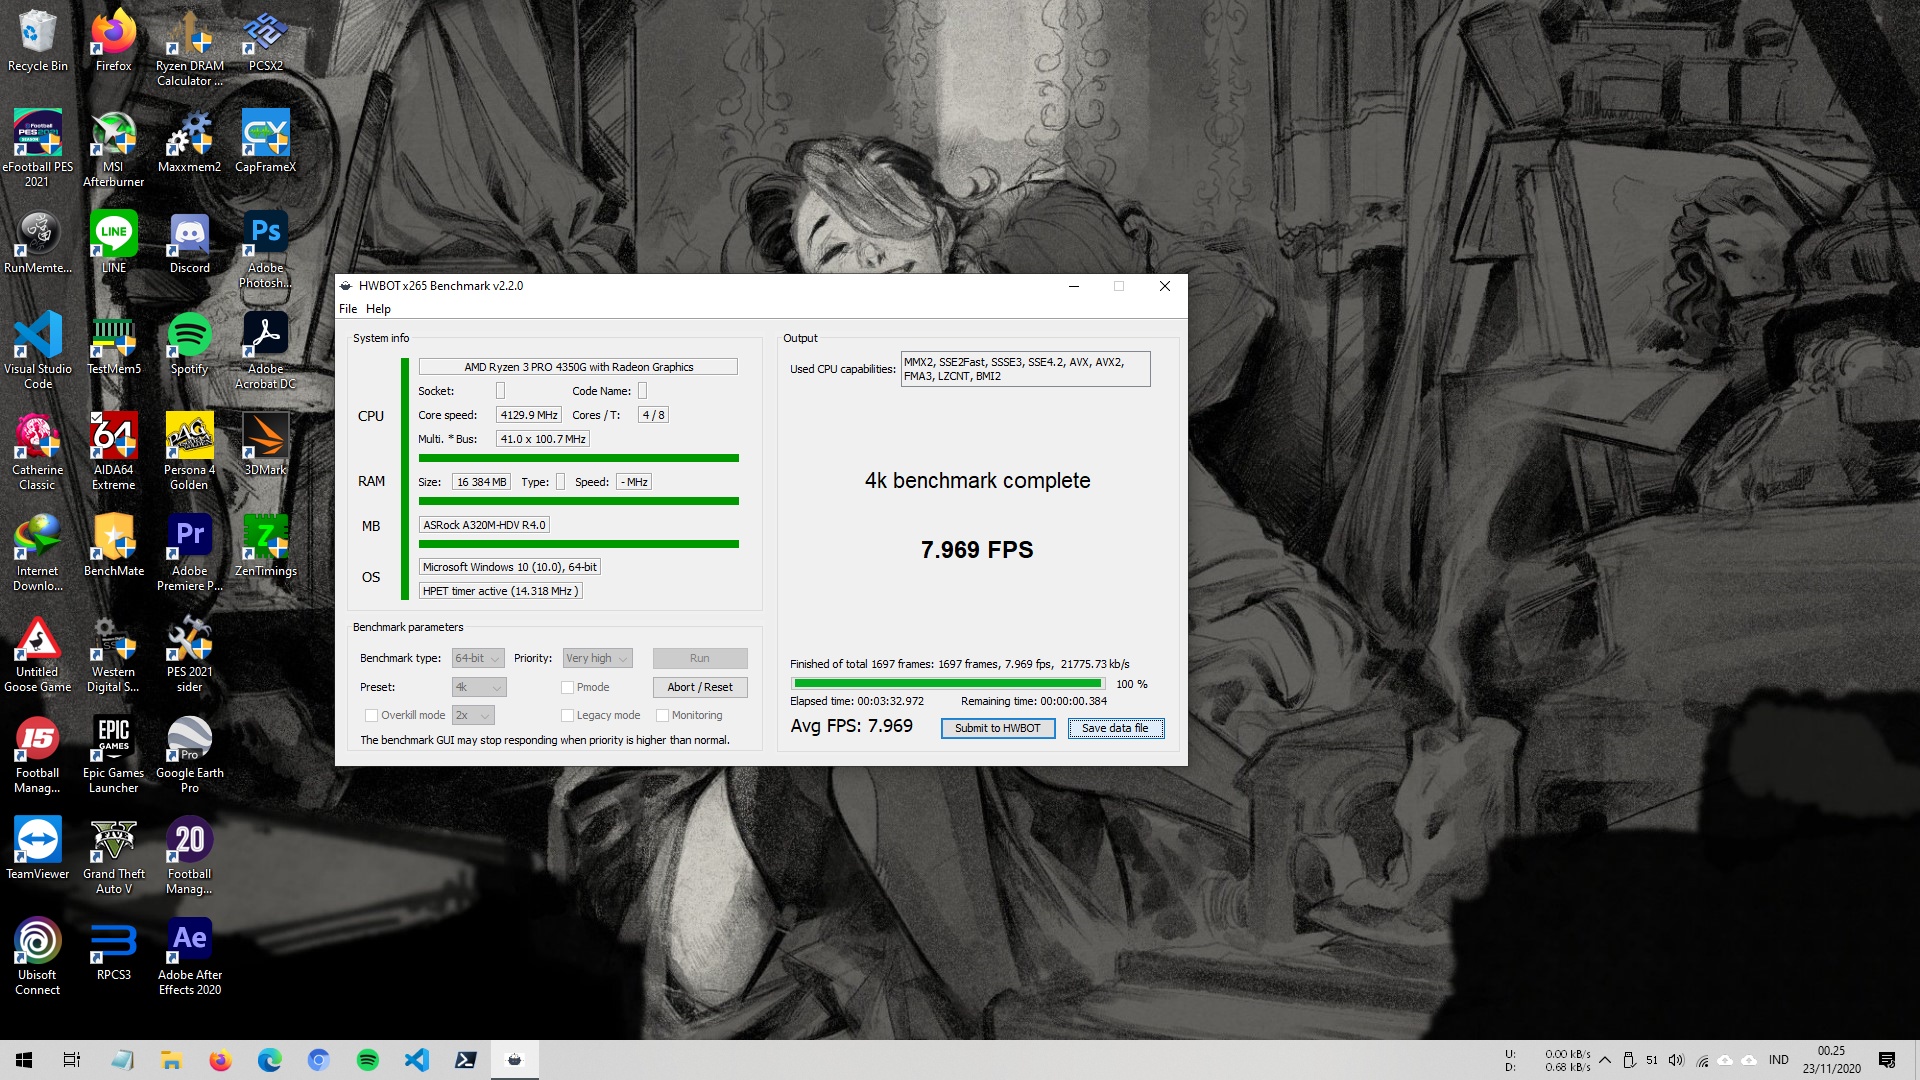Click the Cores / T 4 / 8 field

[653, 416]
